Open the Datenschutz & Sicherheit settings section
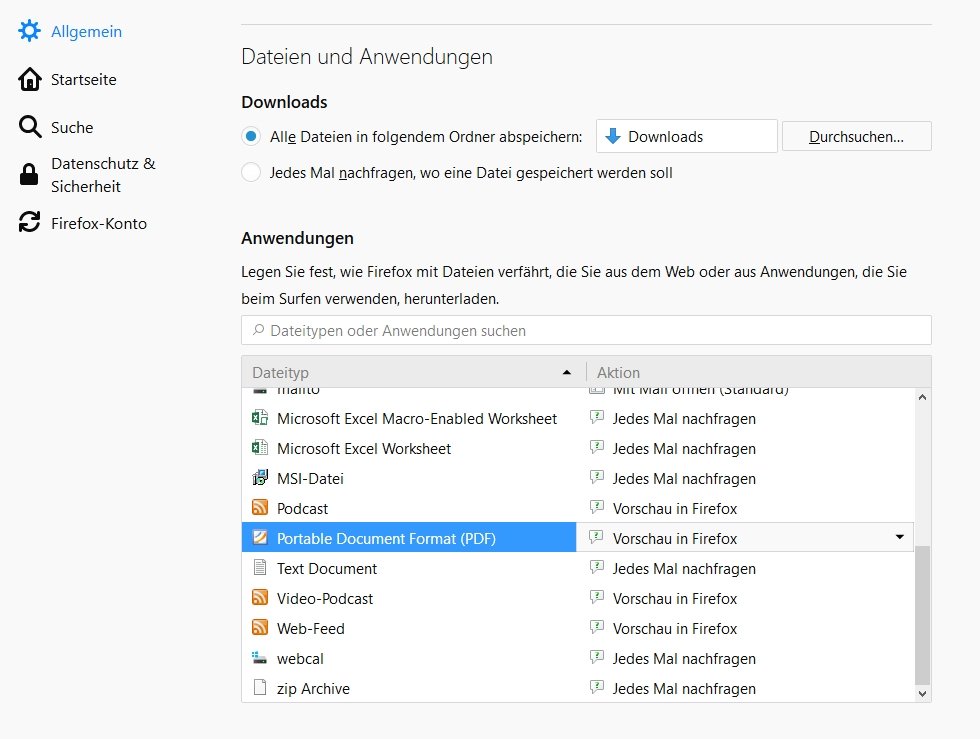The width and height of the screenshot is (980, 739). click(103, 175)
